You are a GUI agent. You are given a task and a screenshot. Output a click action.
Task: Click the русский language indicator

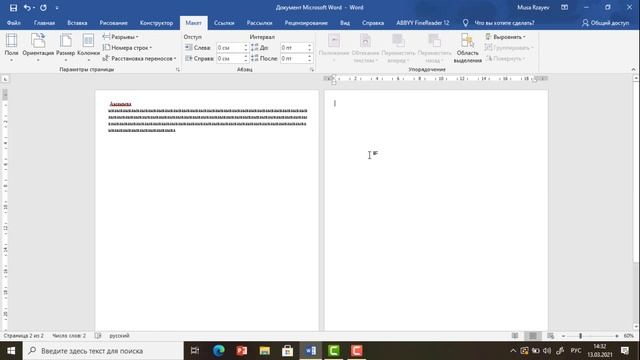(x=119, y=336)
